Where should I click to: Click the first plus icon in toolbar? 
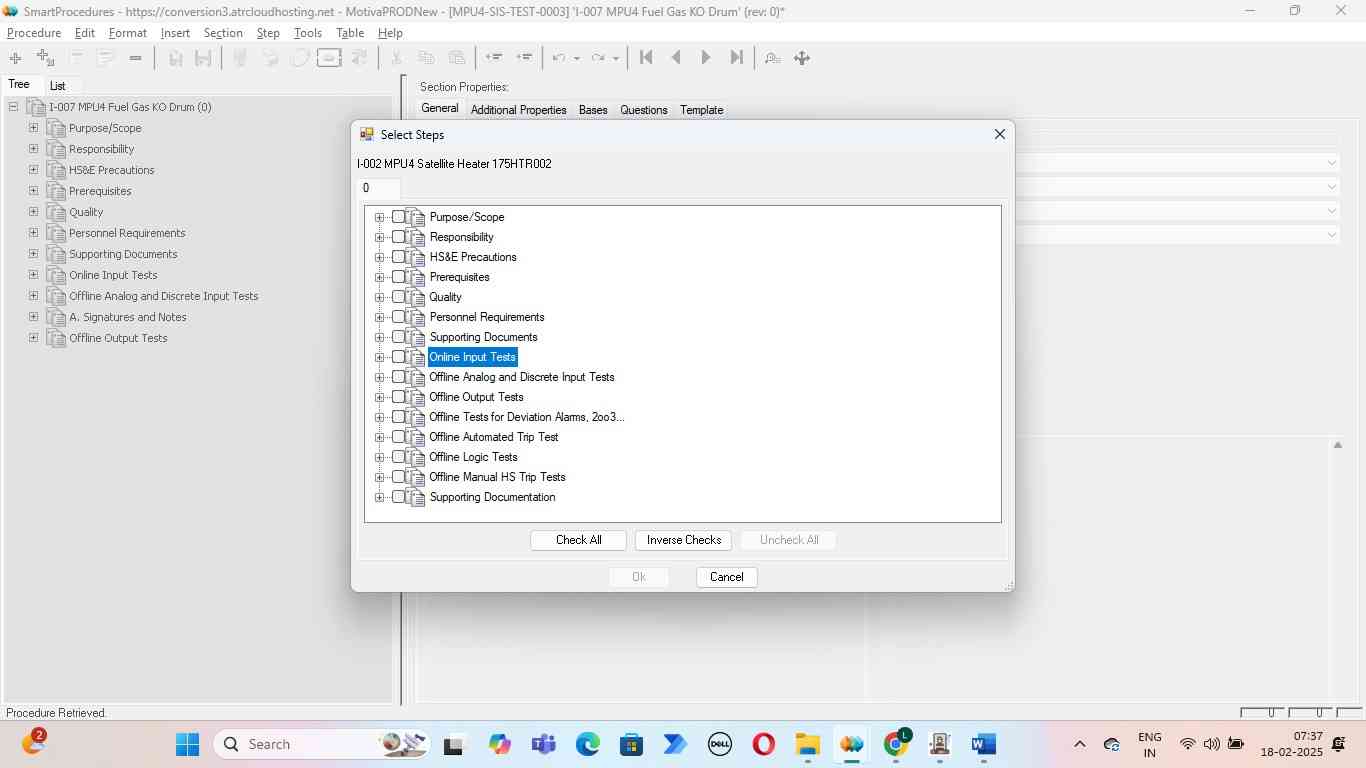15,58
